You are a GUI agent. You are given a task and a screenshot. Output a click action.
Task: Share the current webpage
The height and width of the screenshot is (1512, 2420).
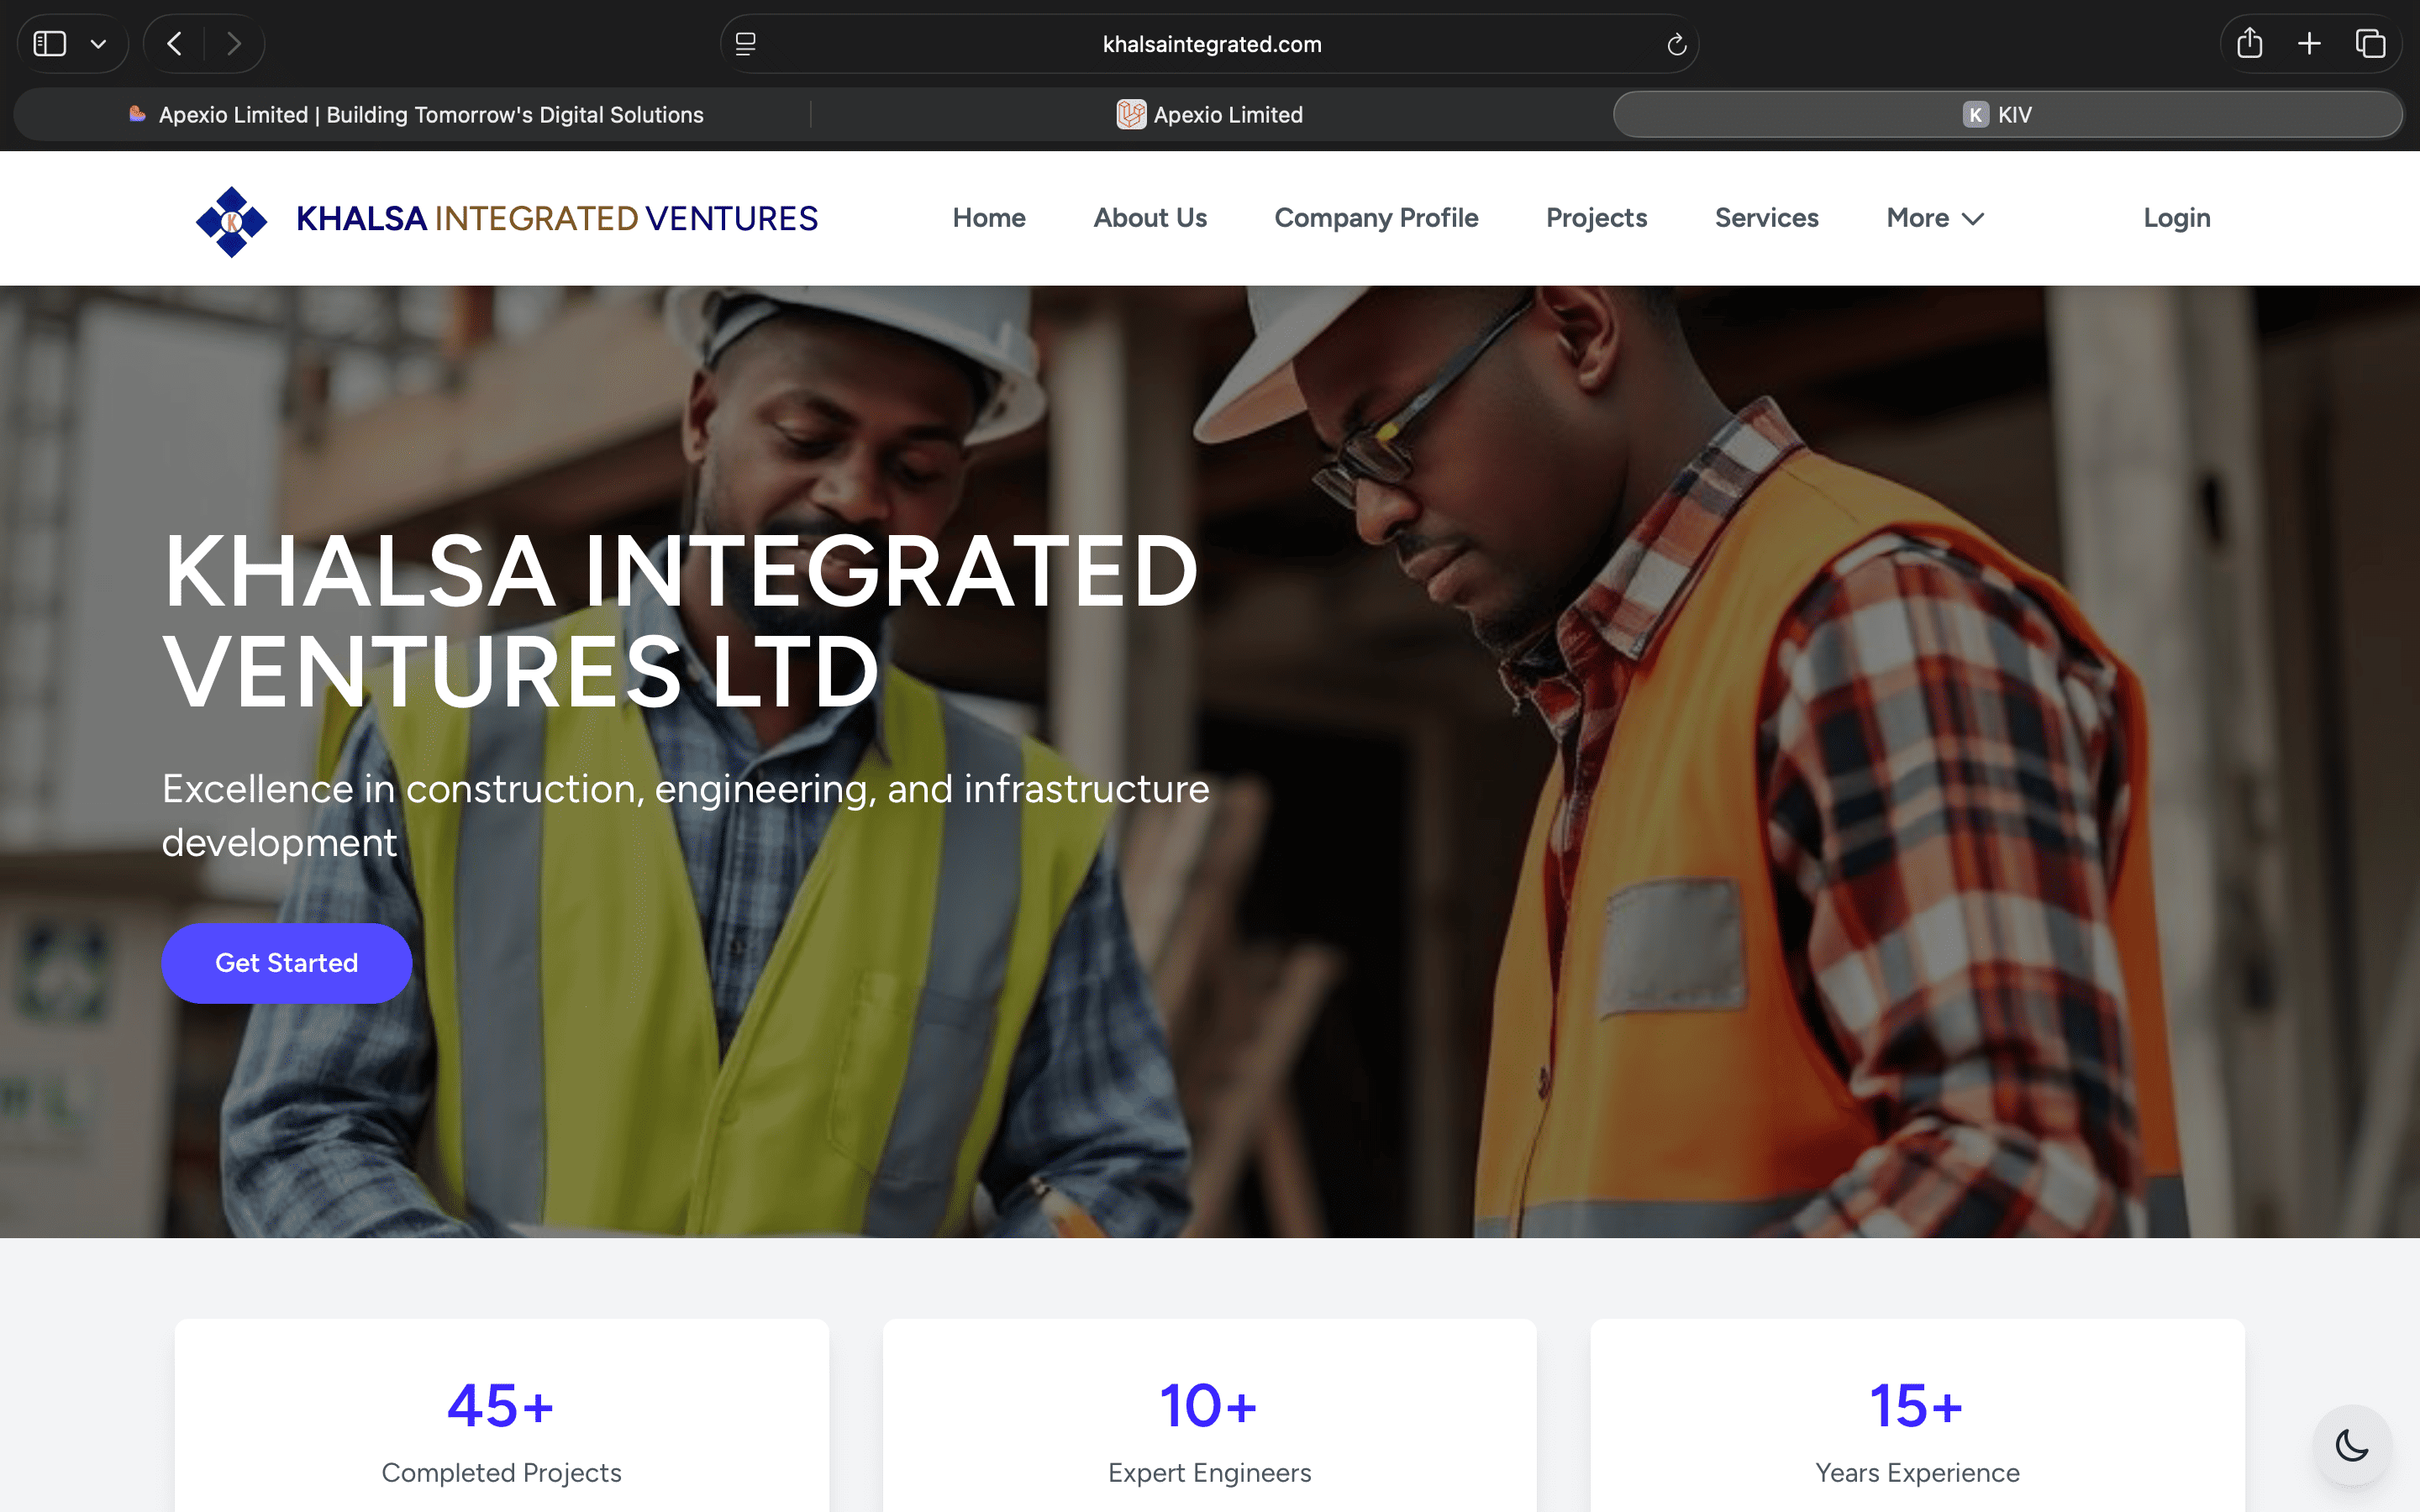pos(2249,43)
